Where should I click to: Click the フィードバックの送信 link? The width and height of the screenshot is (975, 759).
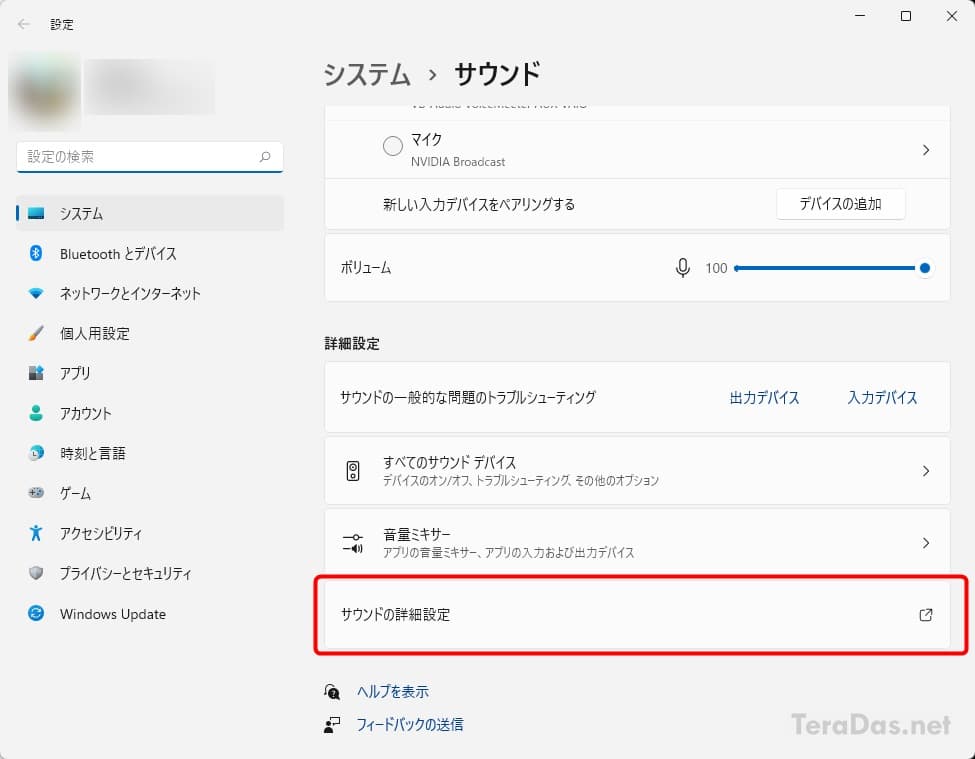[x=409, y=725]
